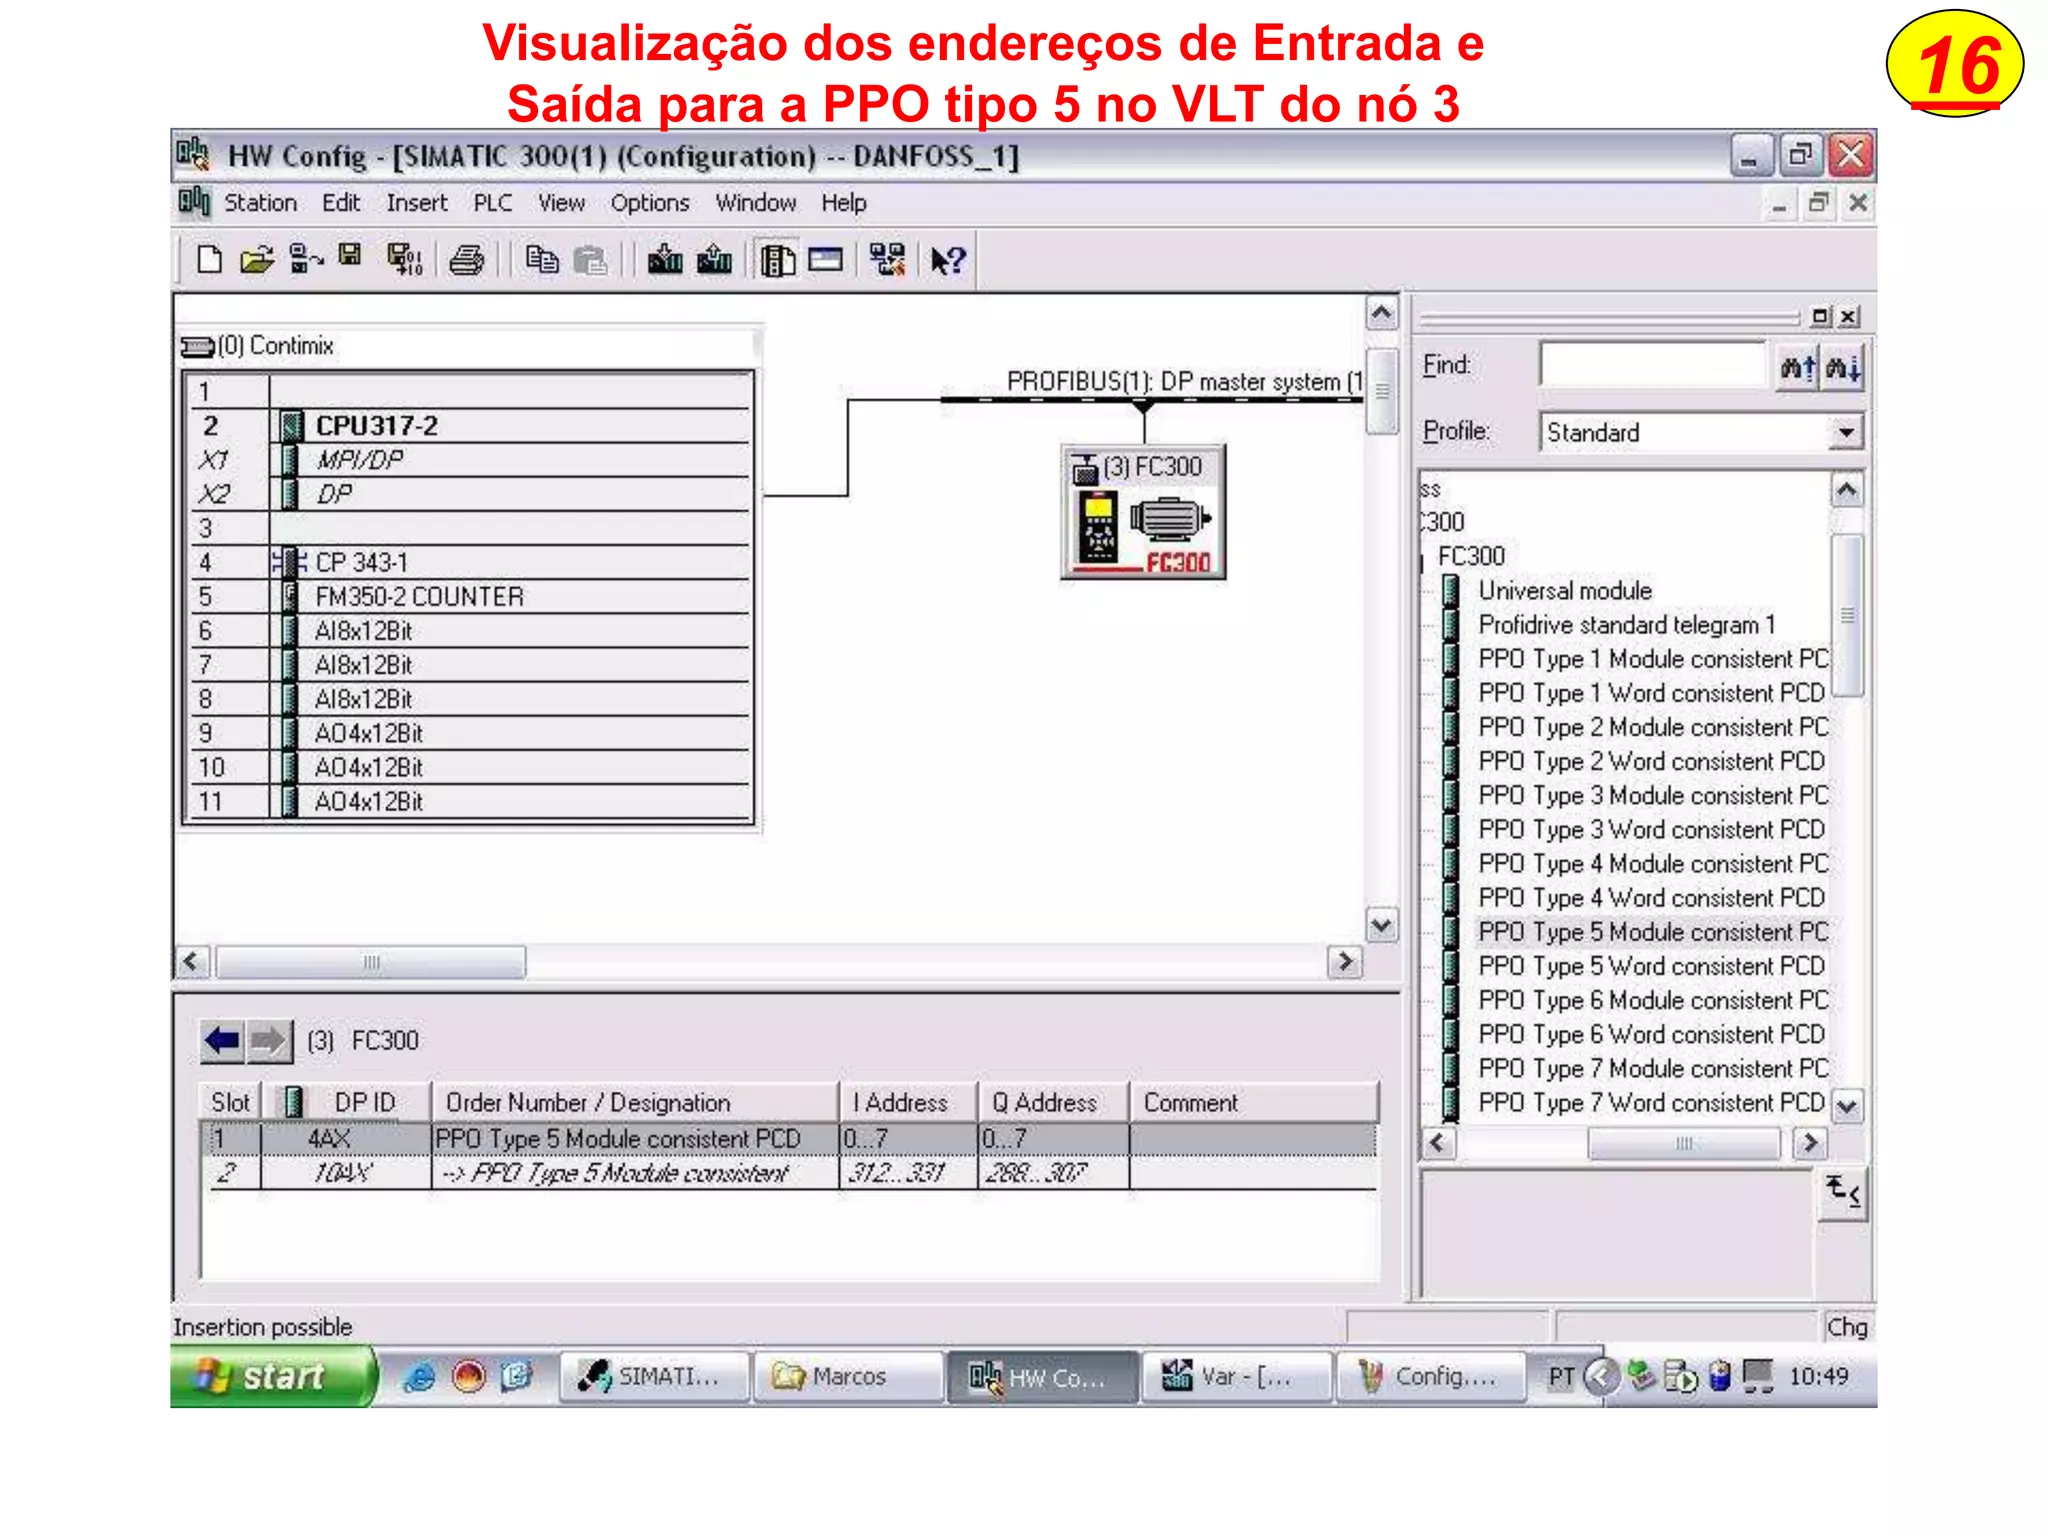The height and width of the screenshot is (1536, 2048).
Task: Select slot 1 PPO Type 5 table row
Action: click(788, 1139)
